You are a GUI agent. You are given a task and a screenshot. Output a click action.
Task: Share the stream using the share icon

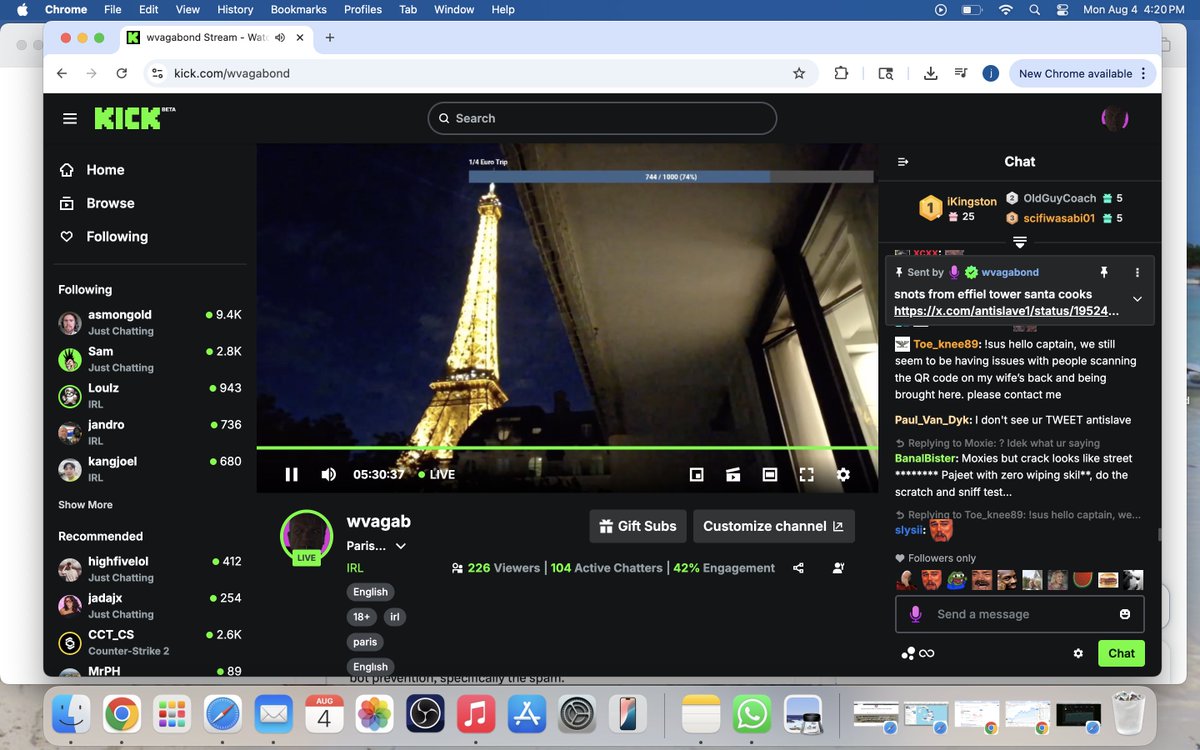[798, 567]
